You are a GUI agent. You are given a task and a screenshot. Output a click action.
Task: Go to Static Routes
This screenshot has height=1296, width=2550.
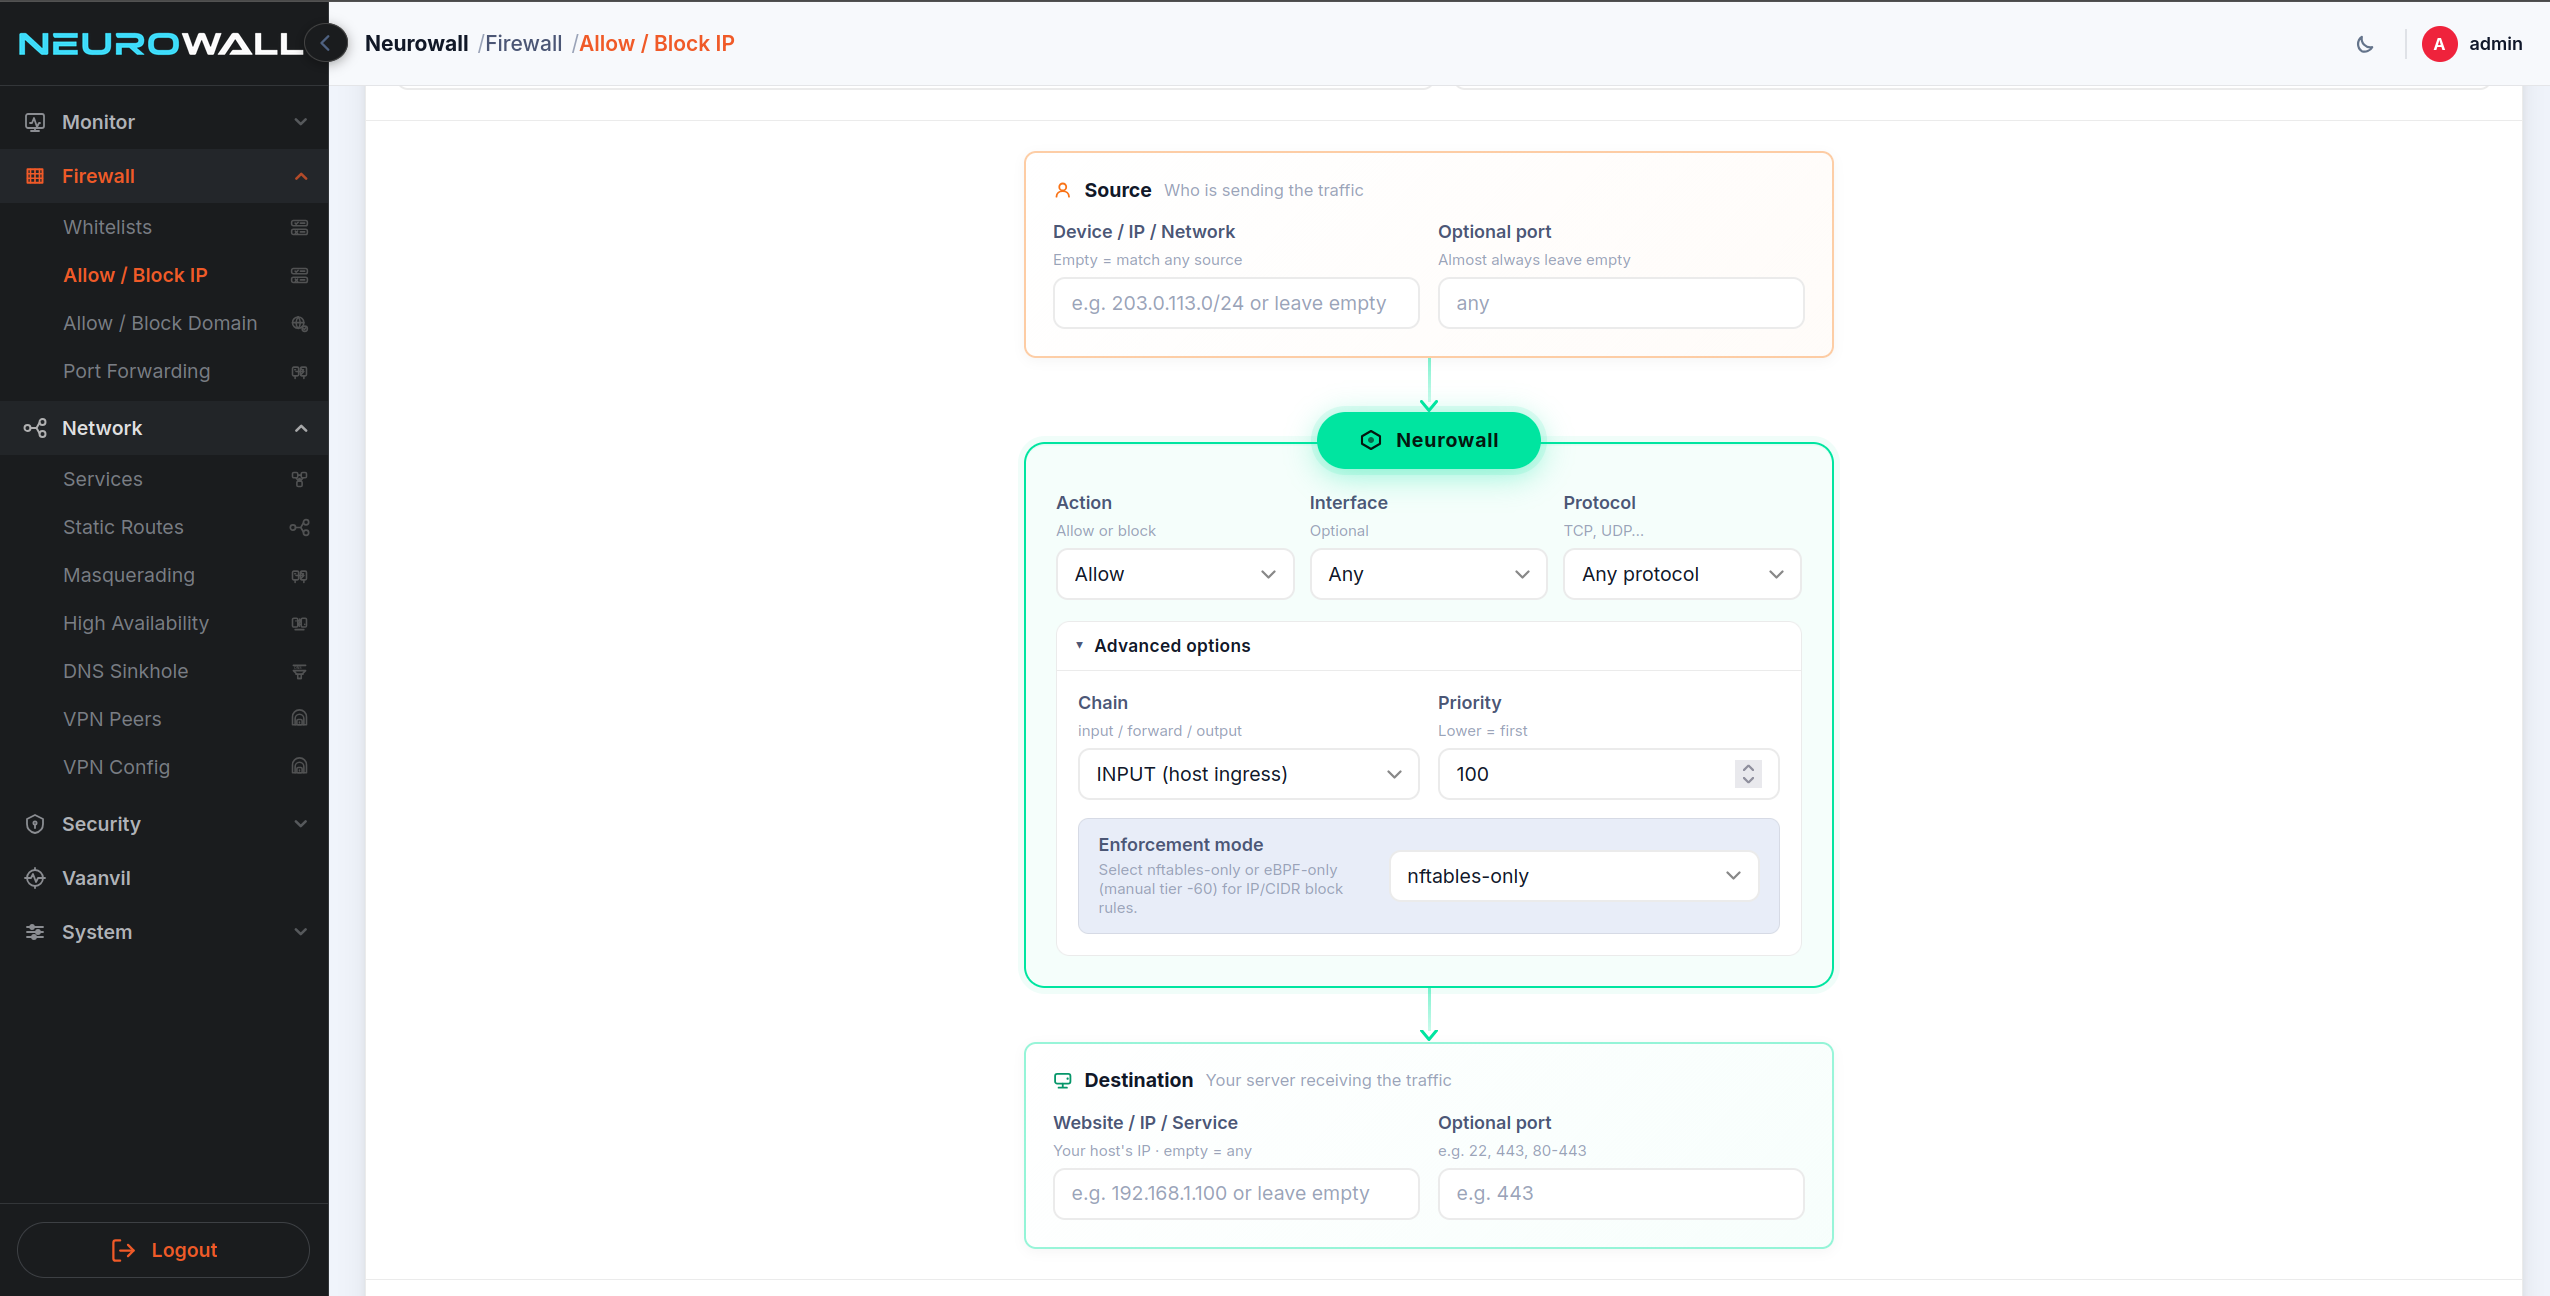click(x=124, y=528)
